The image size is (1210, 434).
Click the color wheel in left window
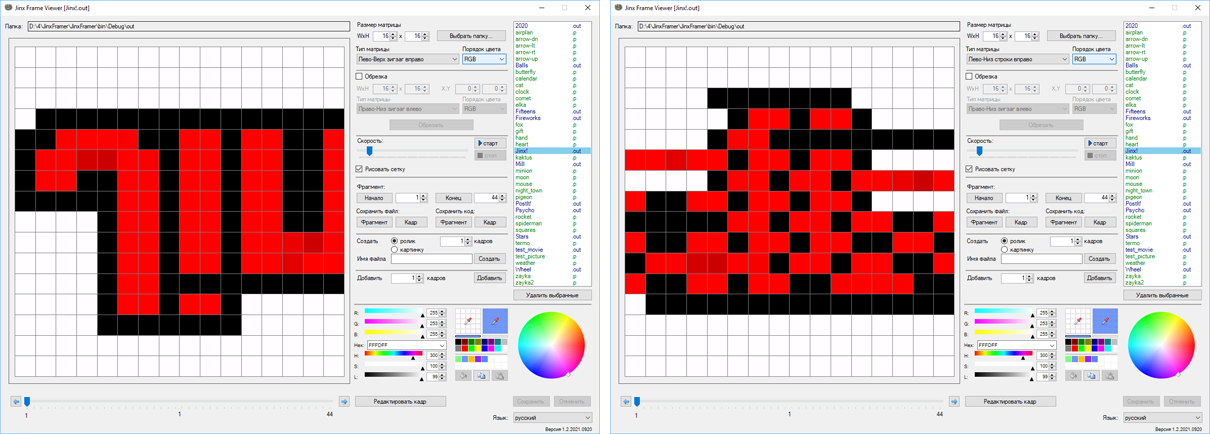click(x=551, y=345)
